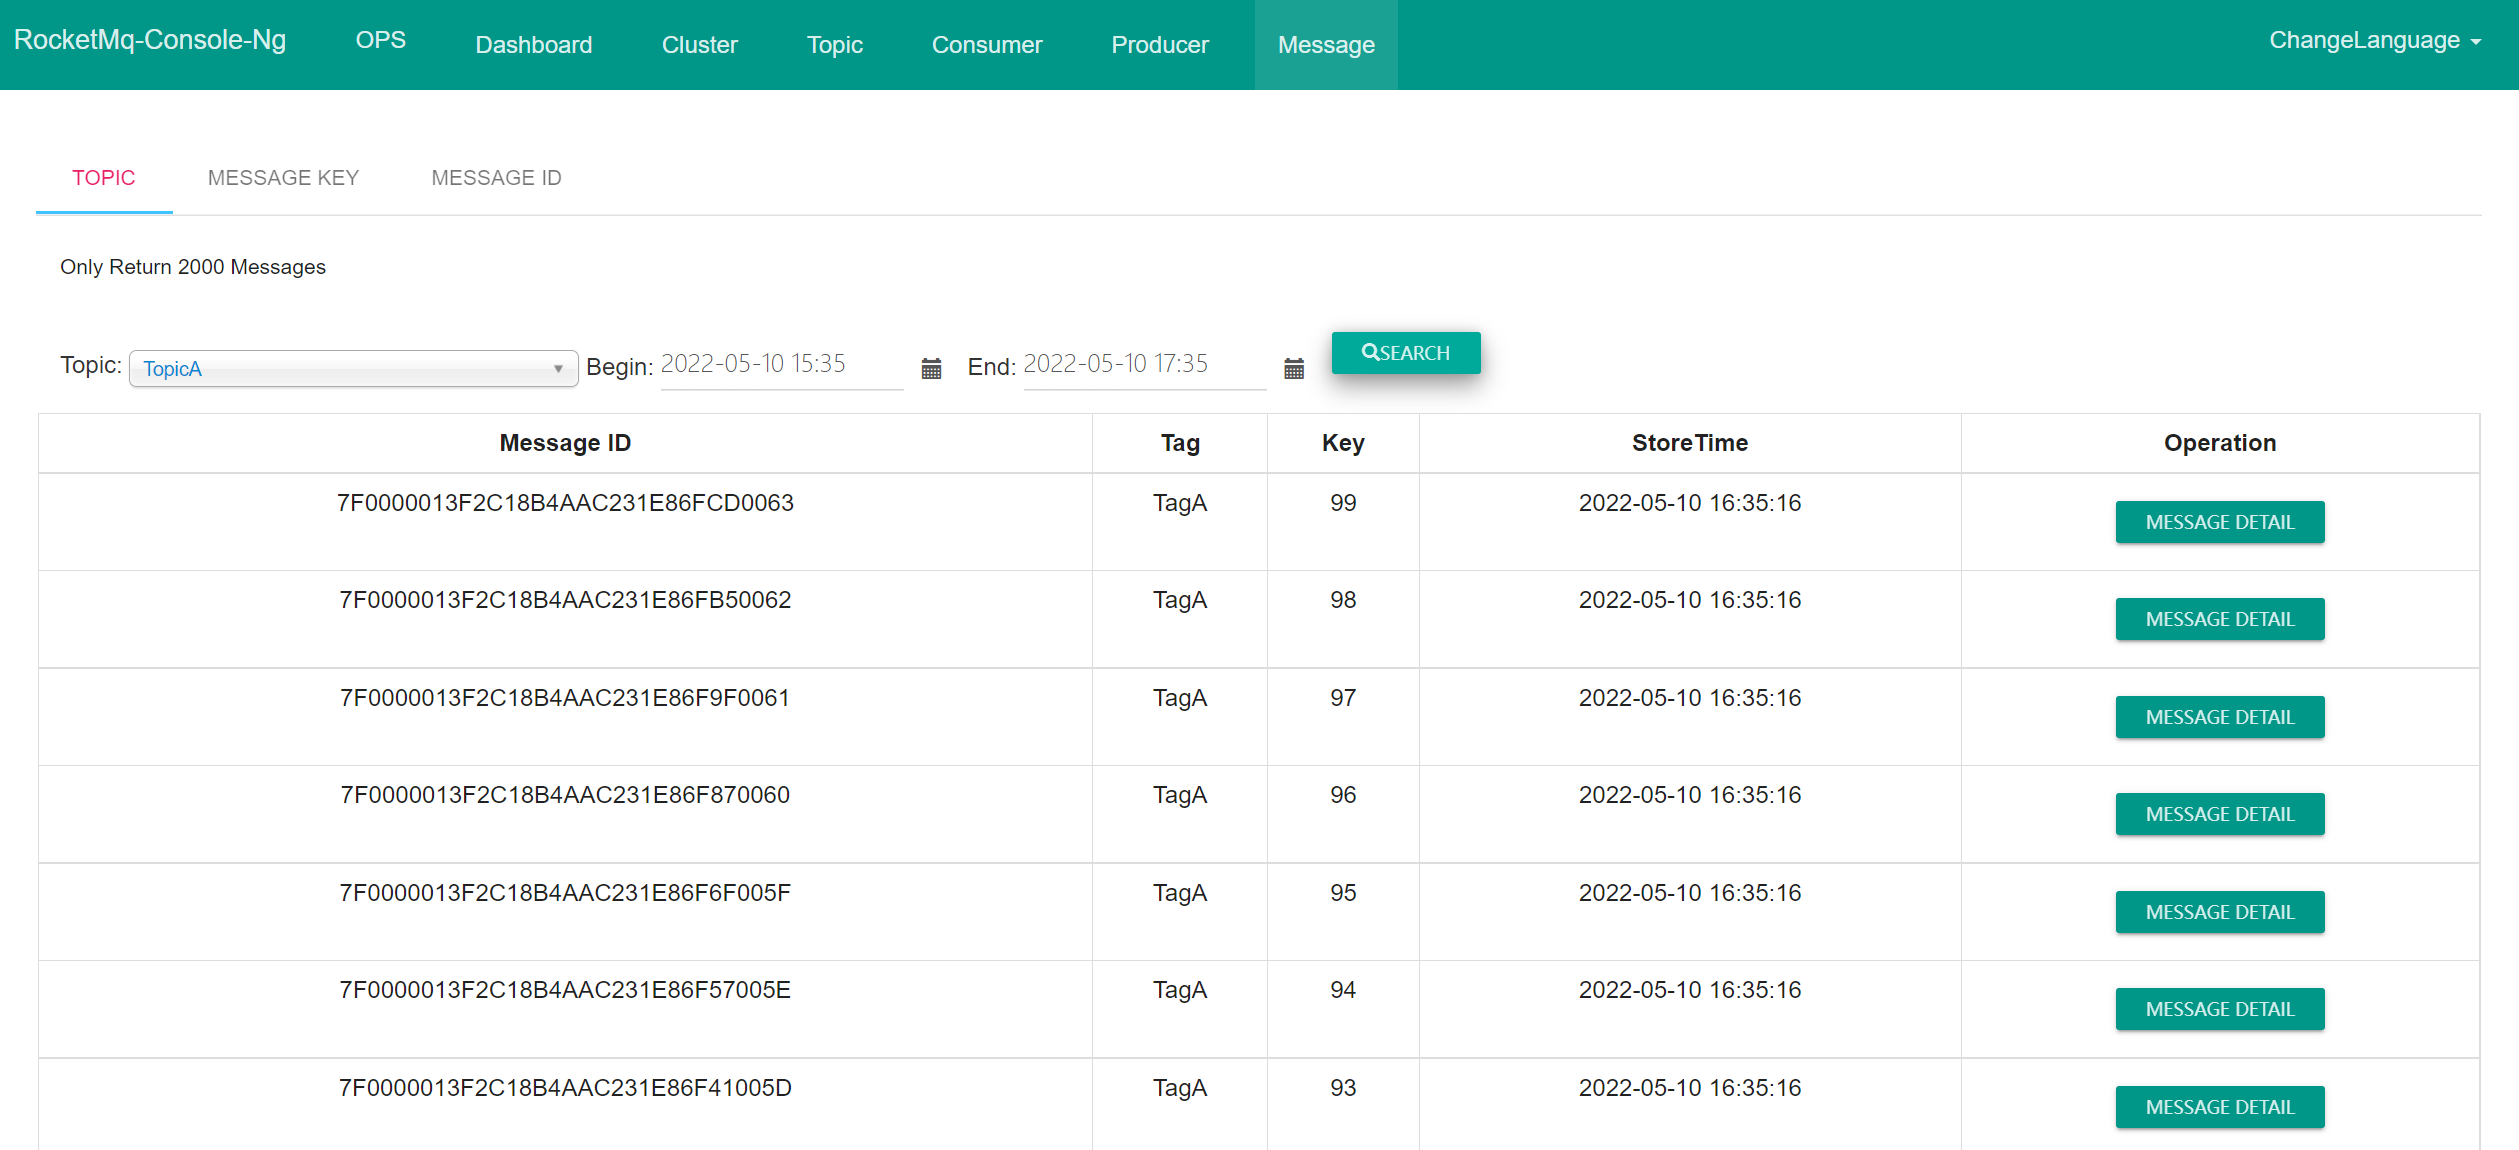View message detail for key 99
This screenshot has height=1150, width=2519.
[x=2219, y=522]
